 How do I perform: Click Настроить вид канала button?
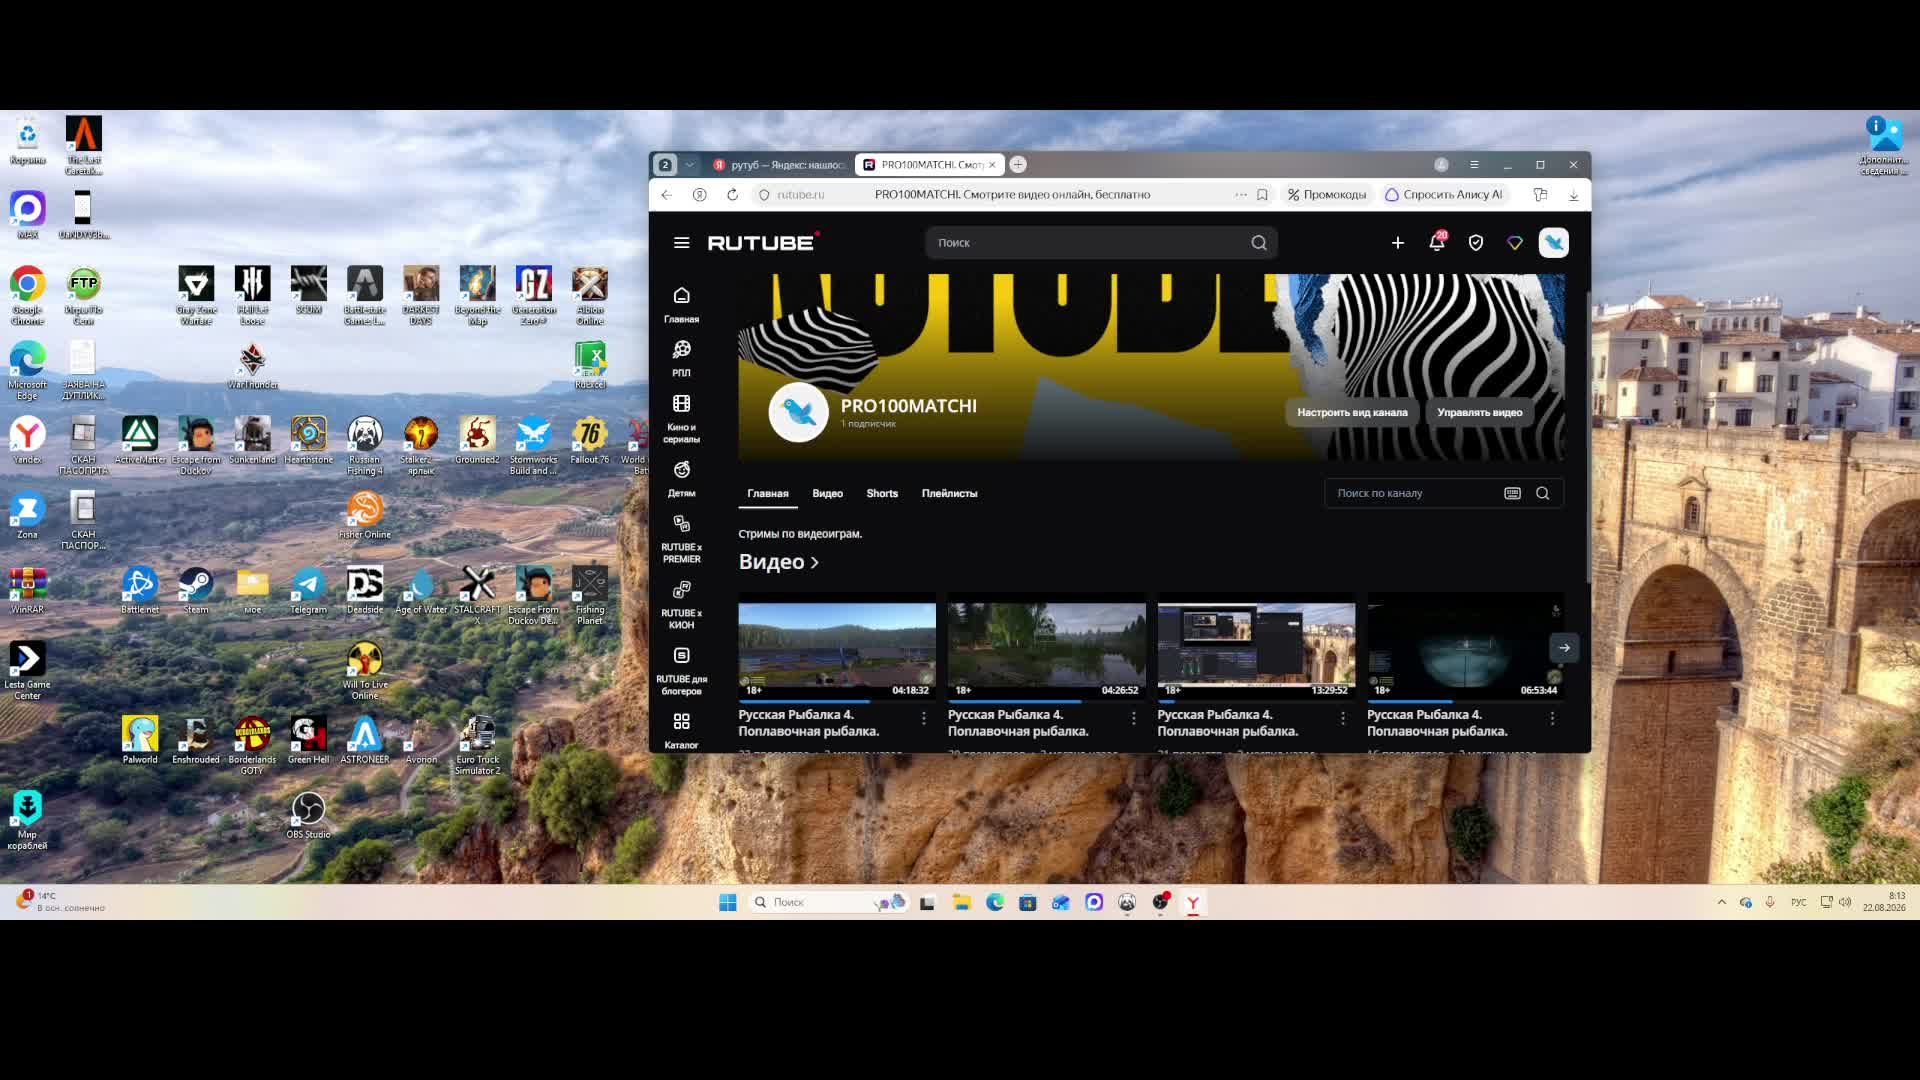[1352, 412]
